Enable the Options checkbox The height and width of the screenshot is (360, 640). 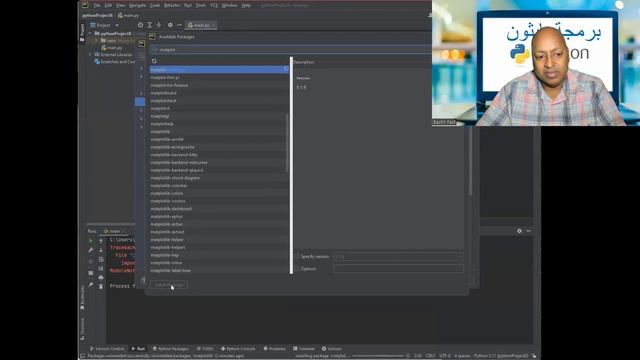click(297, 269)
